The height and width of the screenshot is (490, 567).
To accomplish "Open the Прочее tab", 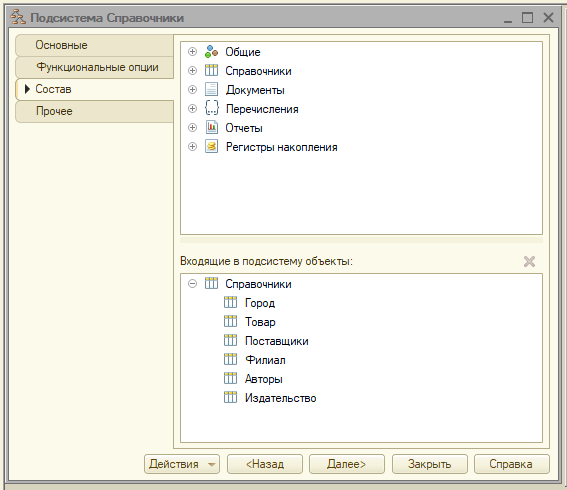I will (x=95, y=111).
